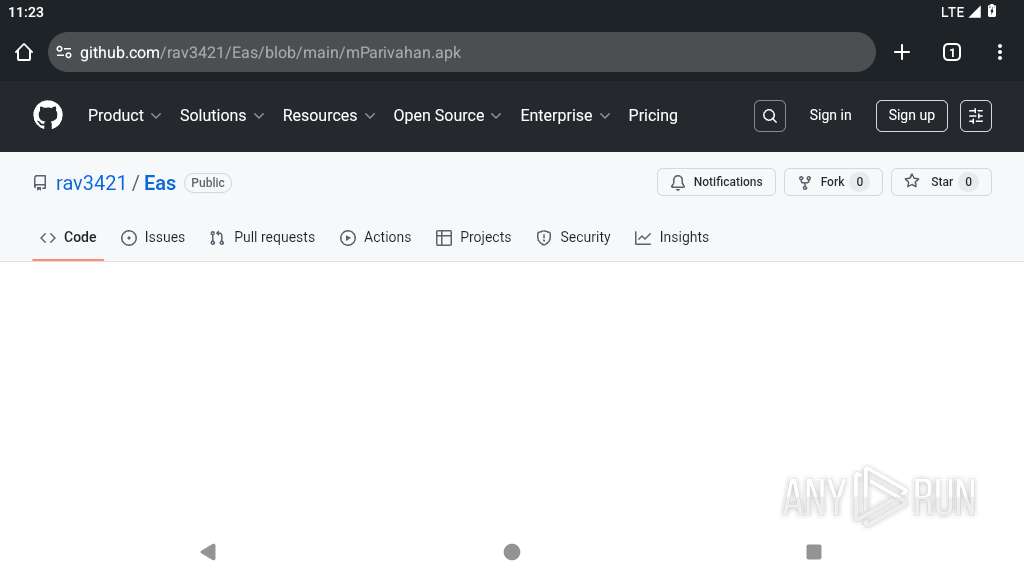1024x576 pixels.
Task: Expand the Resources menu
Action: click(328, 116)
